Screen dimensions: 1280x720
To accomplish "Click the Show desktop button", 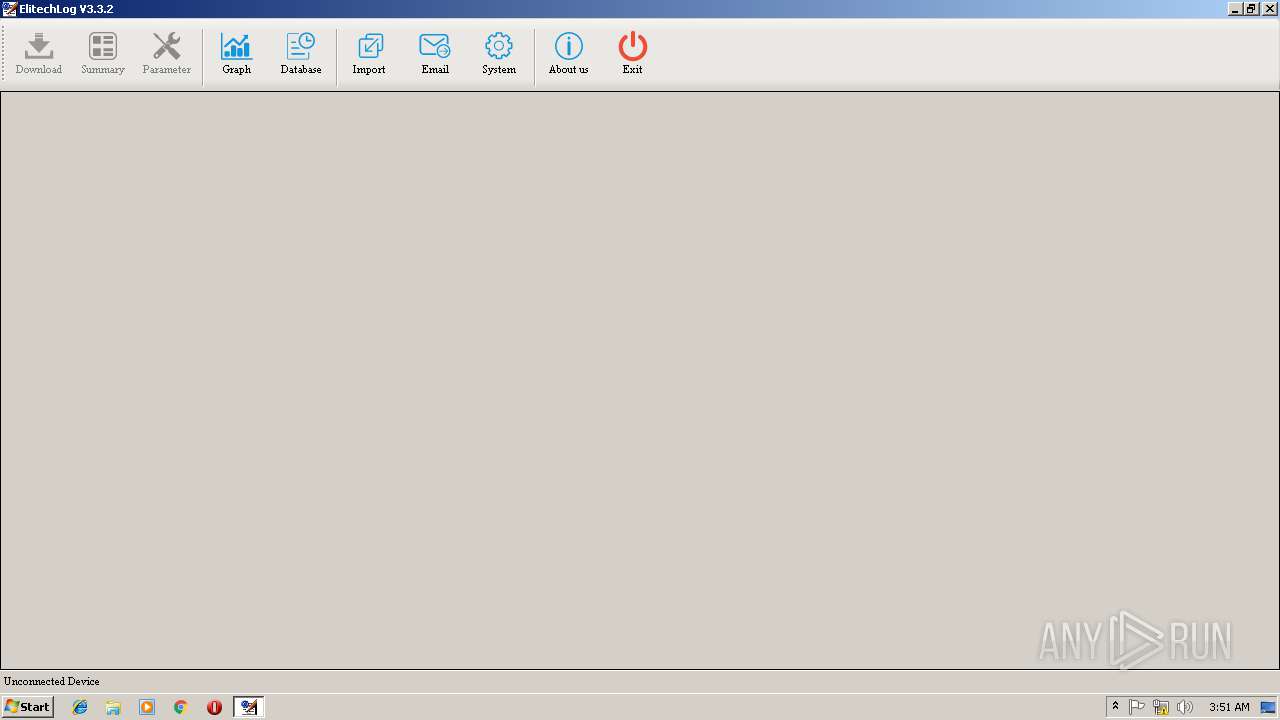I will click(1270, 707).
